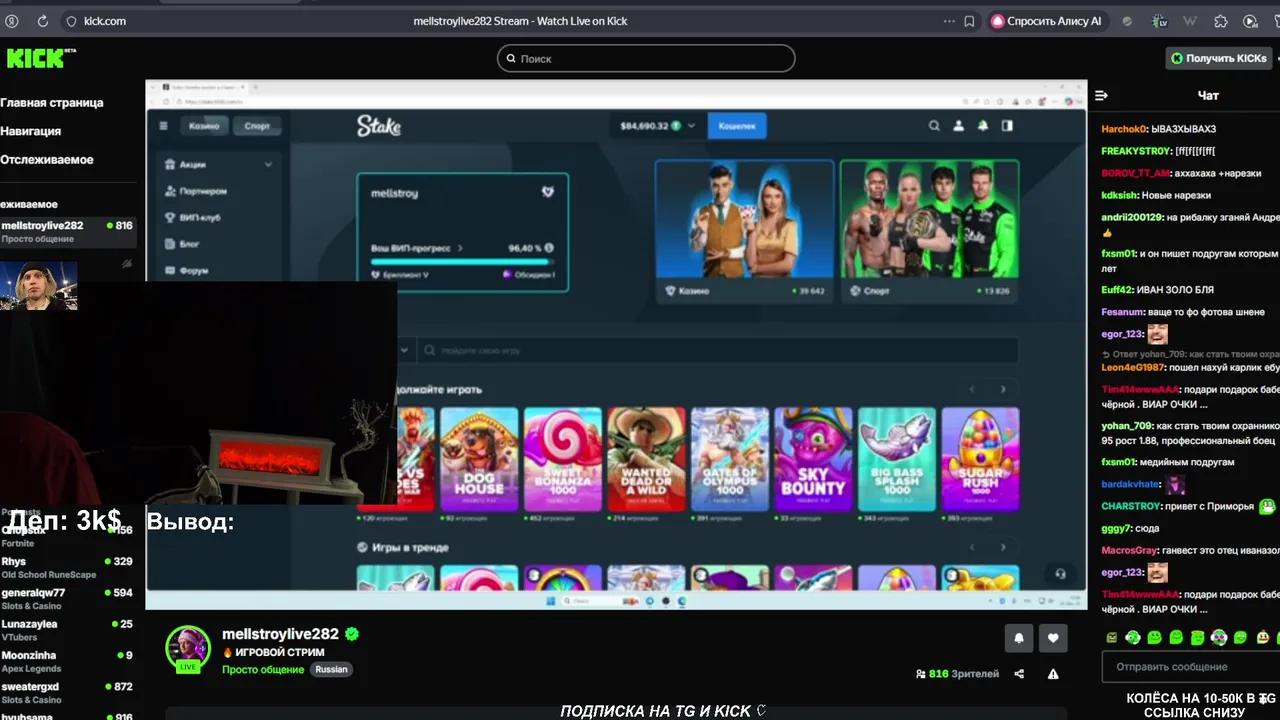Launch Big Bass Splash 1000
The height and width of the screenshot is (720, 1280).
click(x=897, y=460)
